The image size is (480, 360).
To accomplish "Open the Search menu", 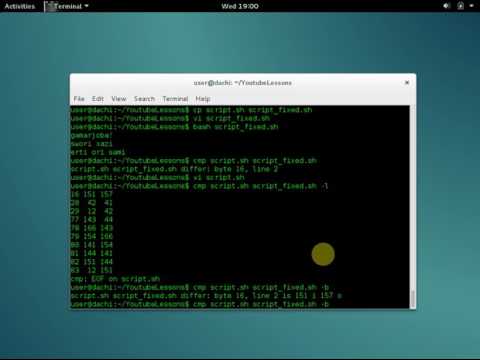I will (x=144, y=99).
